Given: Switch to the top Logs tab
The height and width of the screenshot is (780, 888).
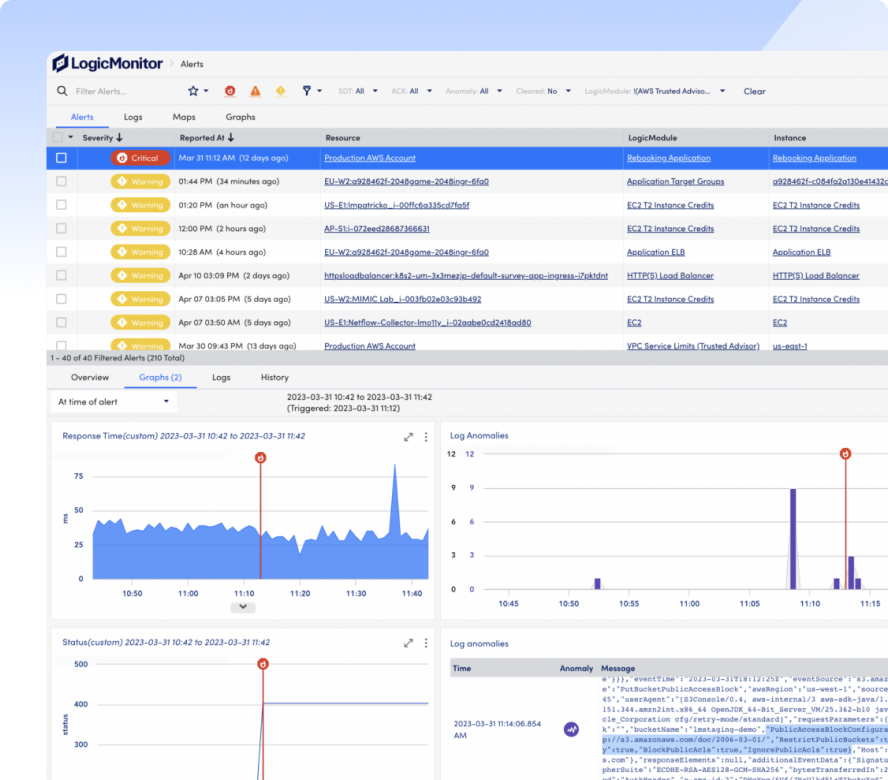Looking at the screenshot, I should tap(133, 117).
